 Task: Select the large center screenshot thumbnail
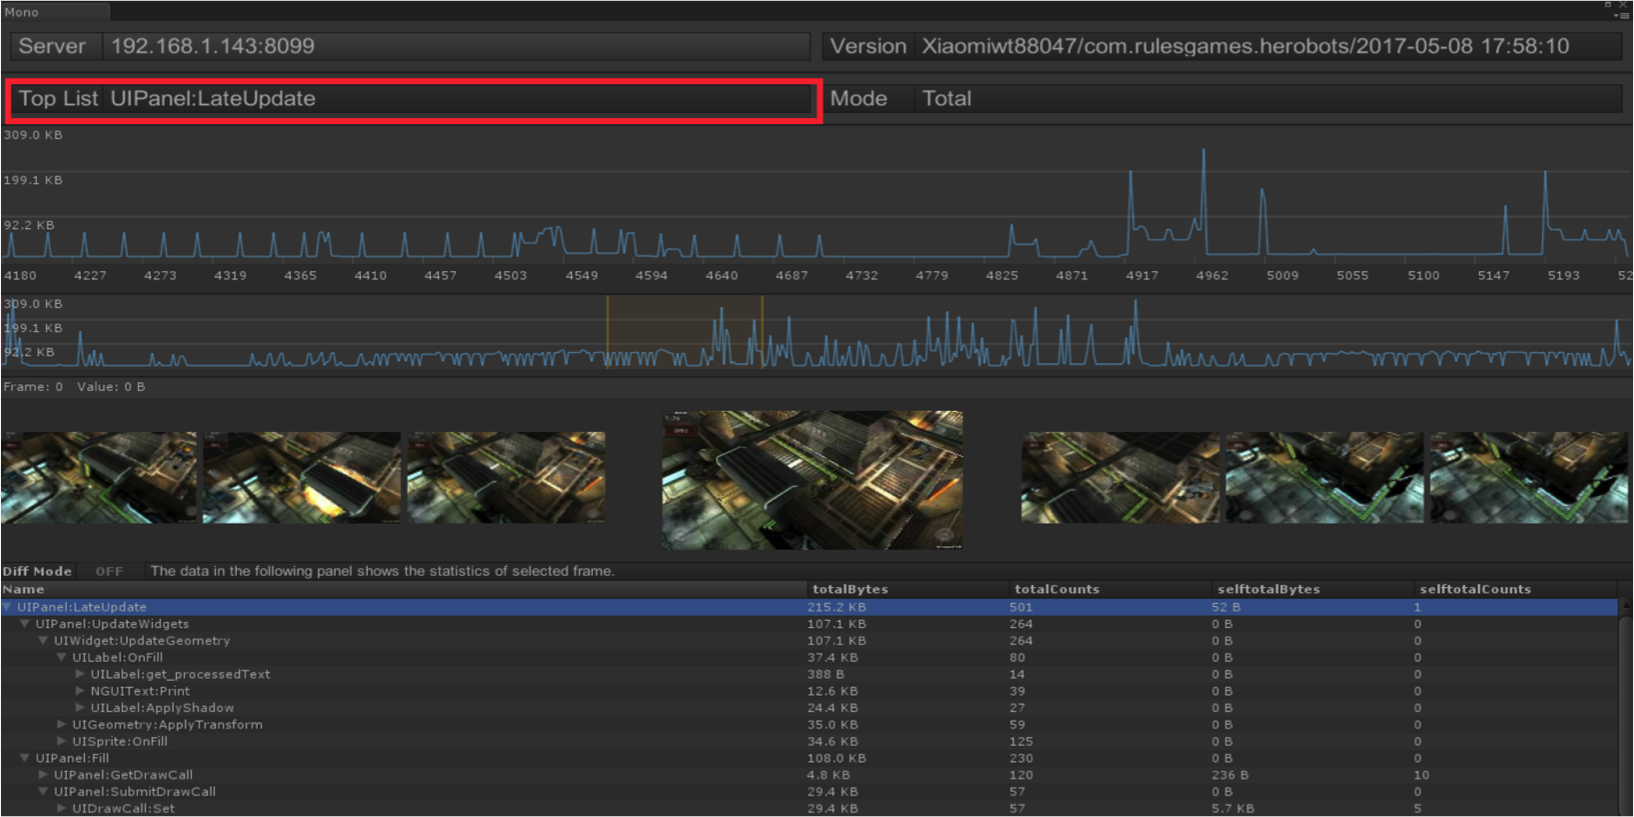(x=812, y=479)
